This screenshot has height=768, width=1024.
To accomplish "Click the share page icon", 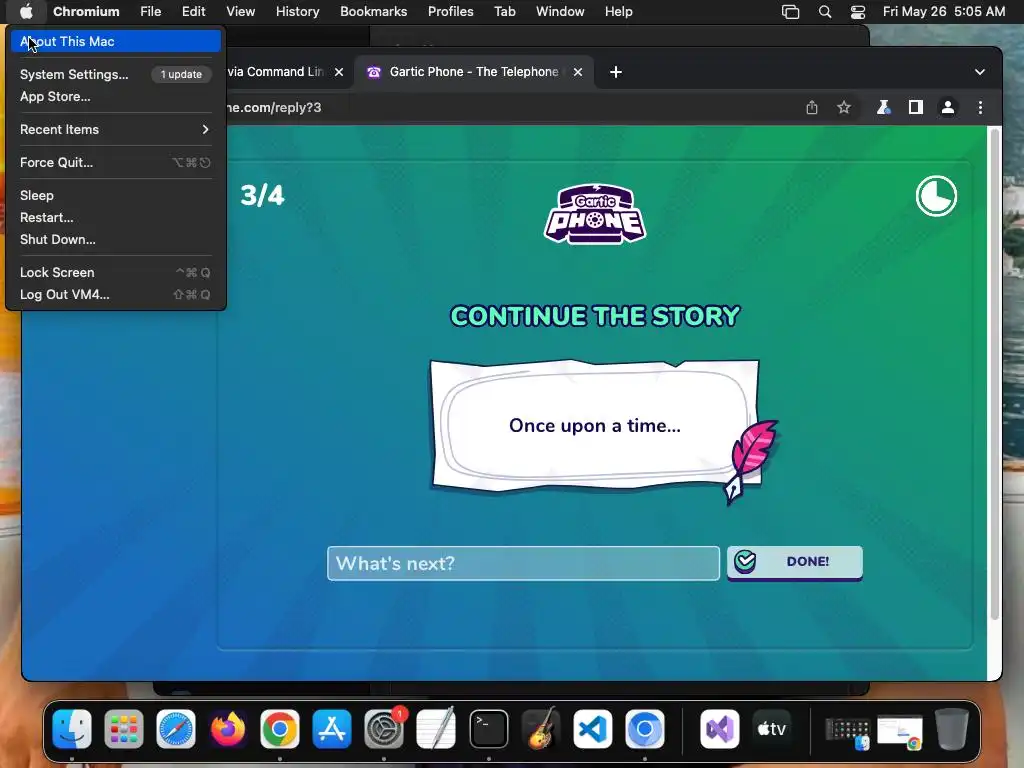I will [x=812, y=108].
